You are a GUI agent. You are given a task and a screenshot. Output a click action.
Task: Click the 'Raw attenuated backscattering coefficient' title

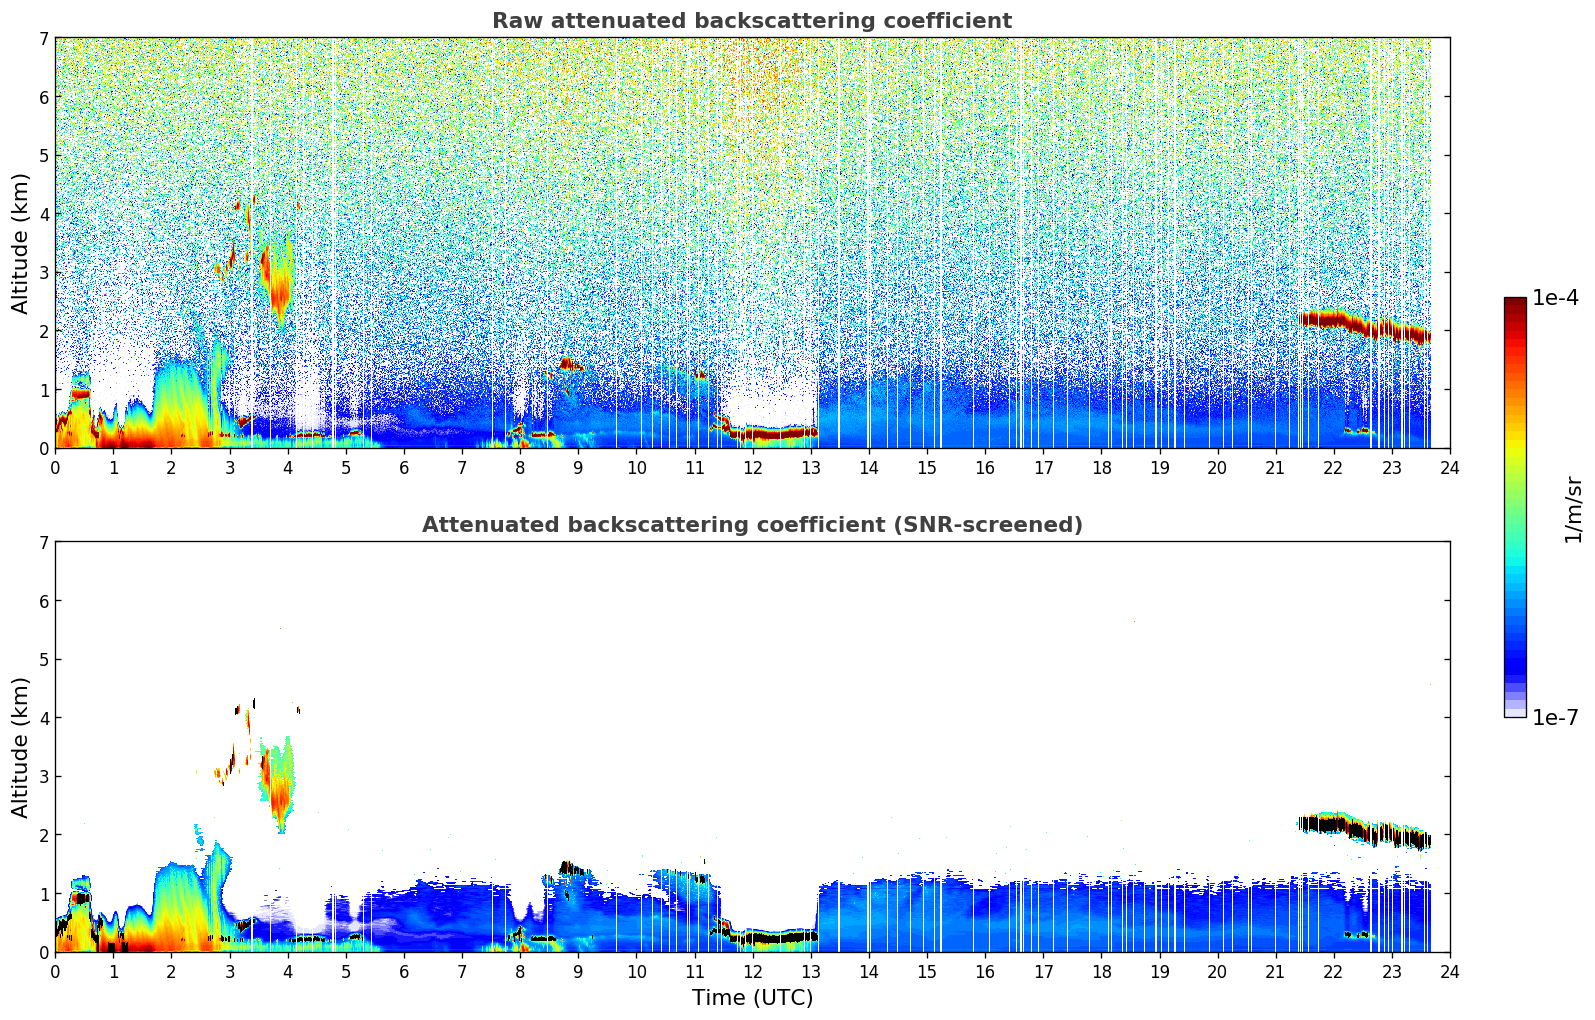pyautogui.click(x=752, y=21)
